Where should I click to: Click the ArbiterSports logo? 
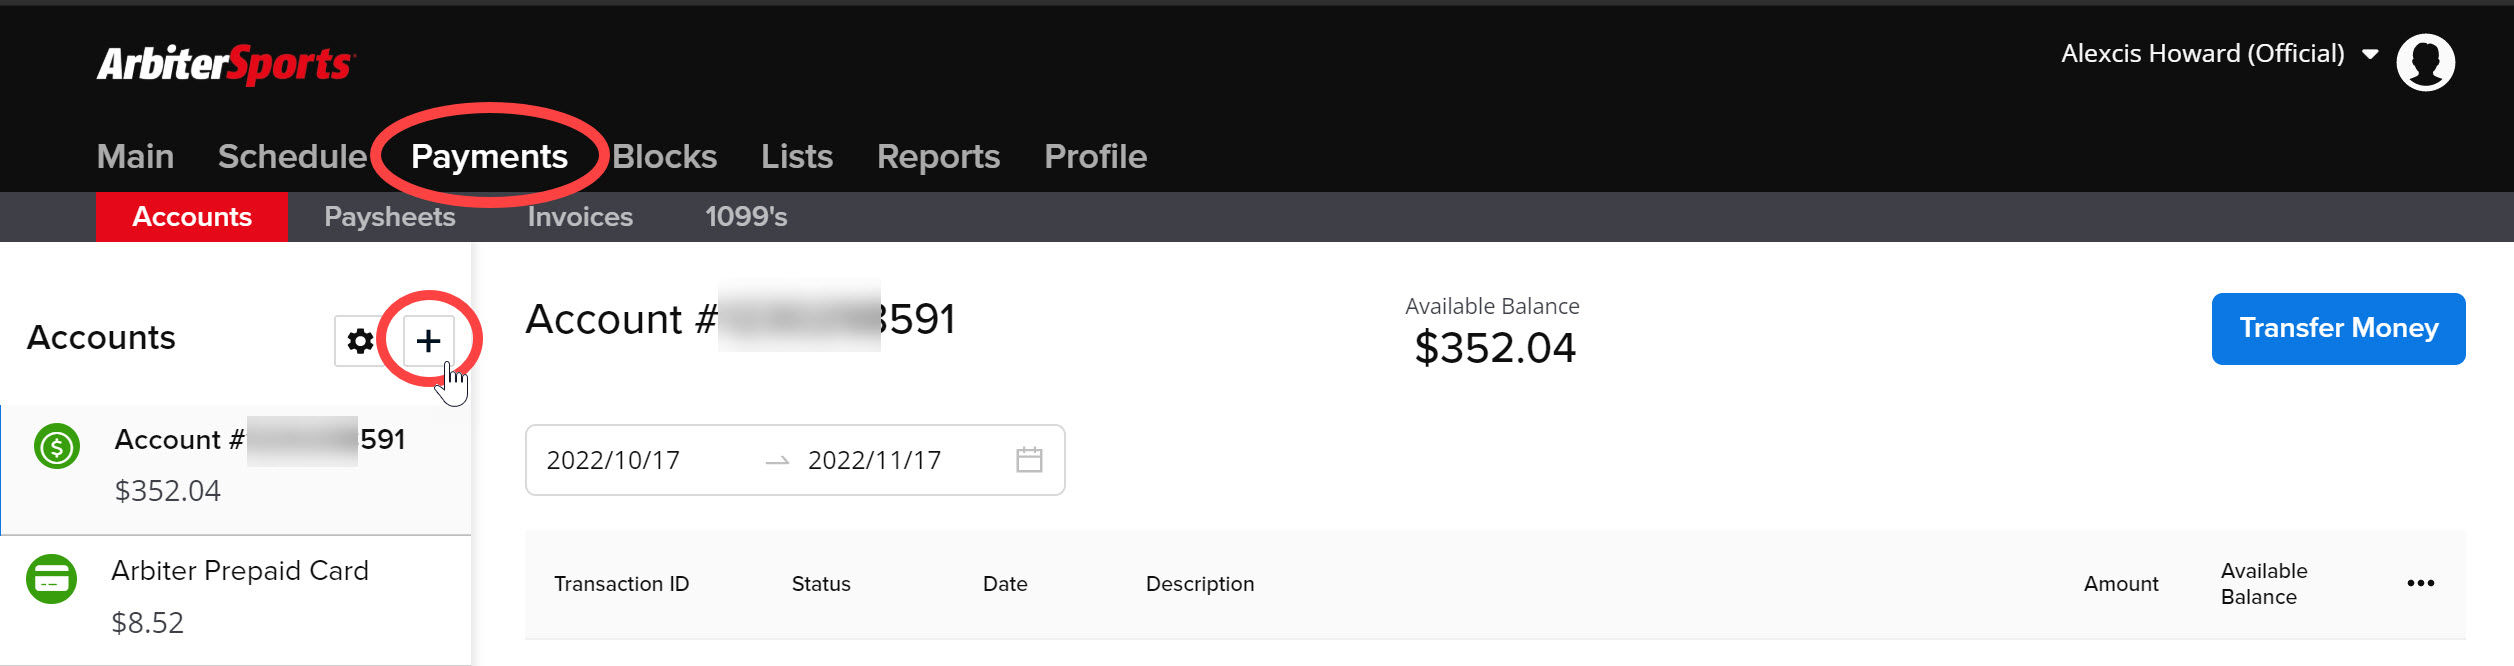pyautogui.click(x=226, y=64)
